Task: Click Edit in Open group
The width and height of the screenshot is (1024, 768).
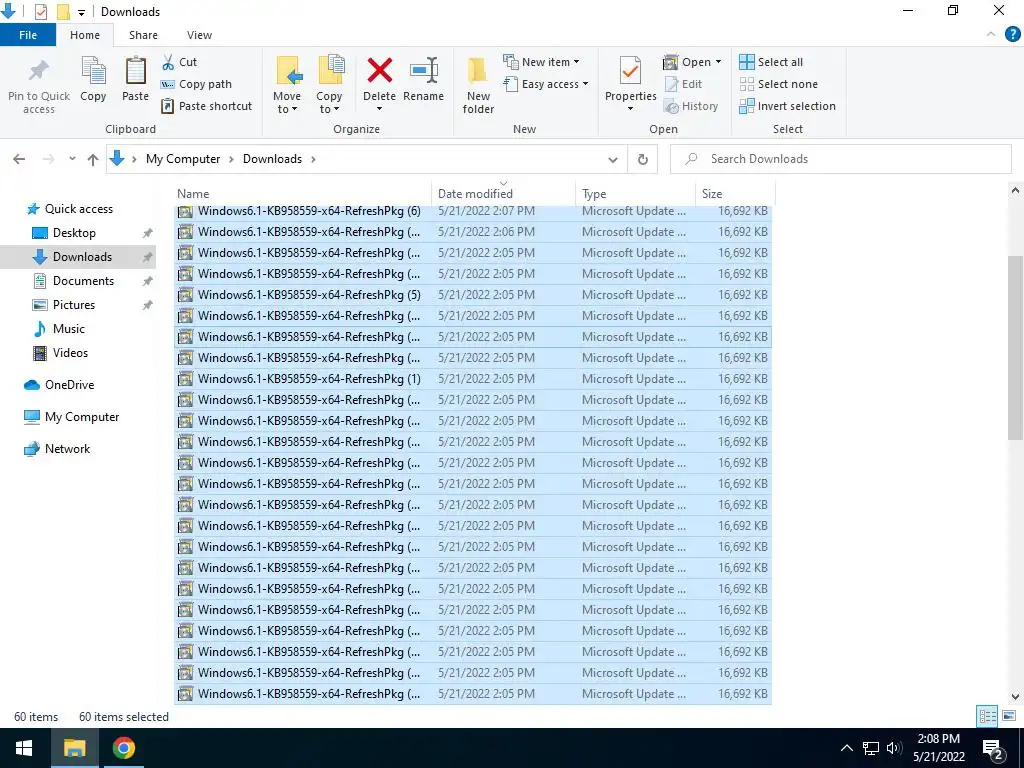Action: pos(683,84)
